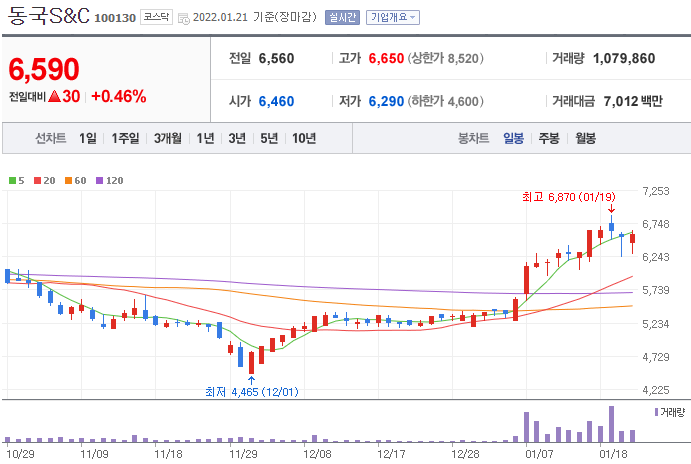The height and width of the screenshot is (464, 691).
Task: Click the blue candlestick at the 6,870 high
Action: 611,227
